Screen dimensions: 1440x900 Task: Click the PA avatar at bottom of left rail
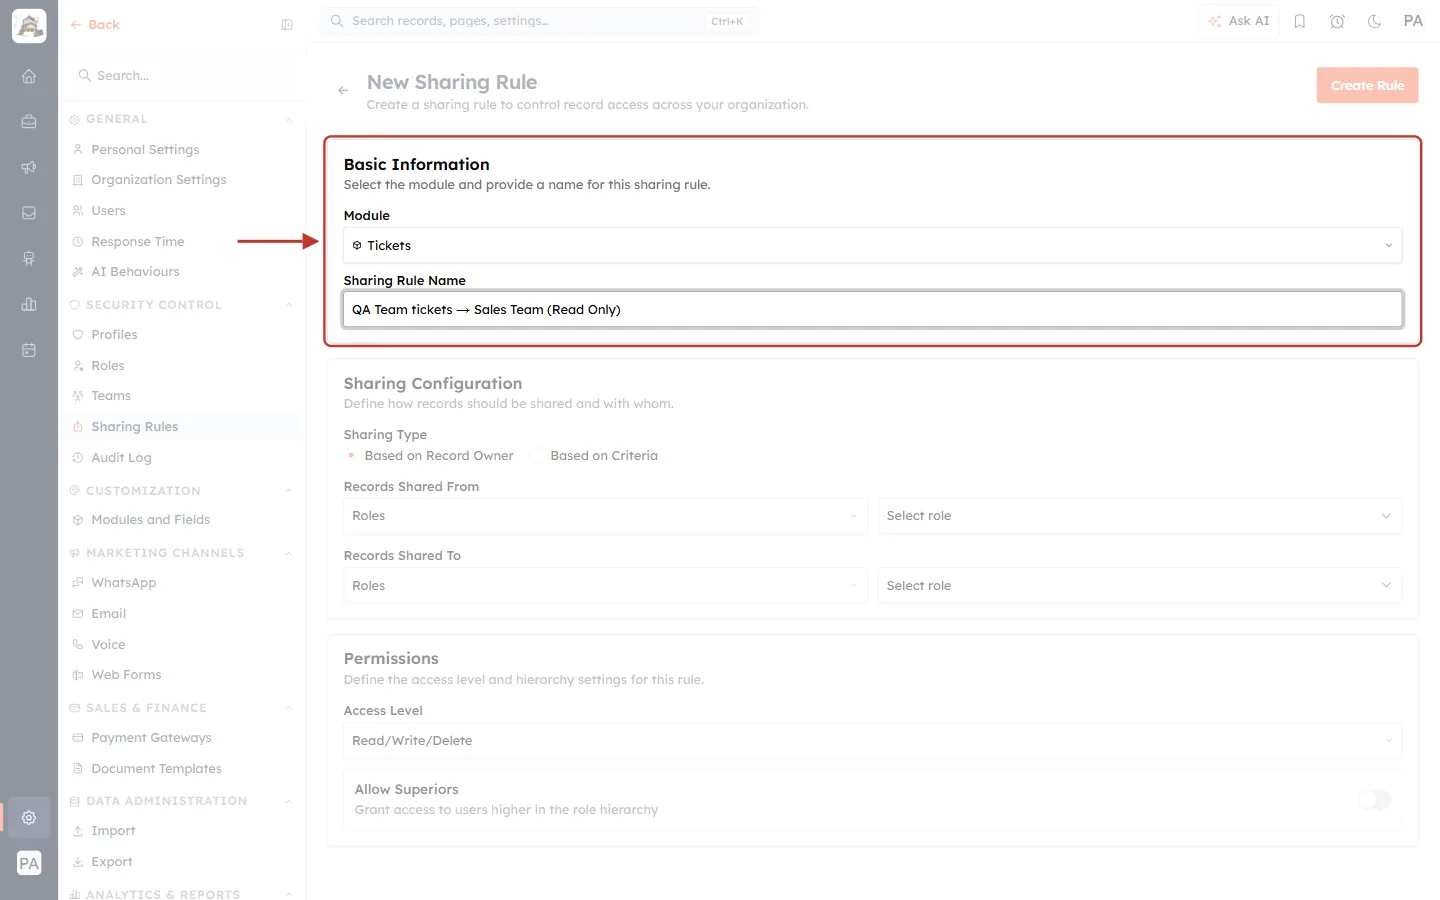pyautogui.click(x=29, y=863)
